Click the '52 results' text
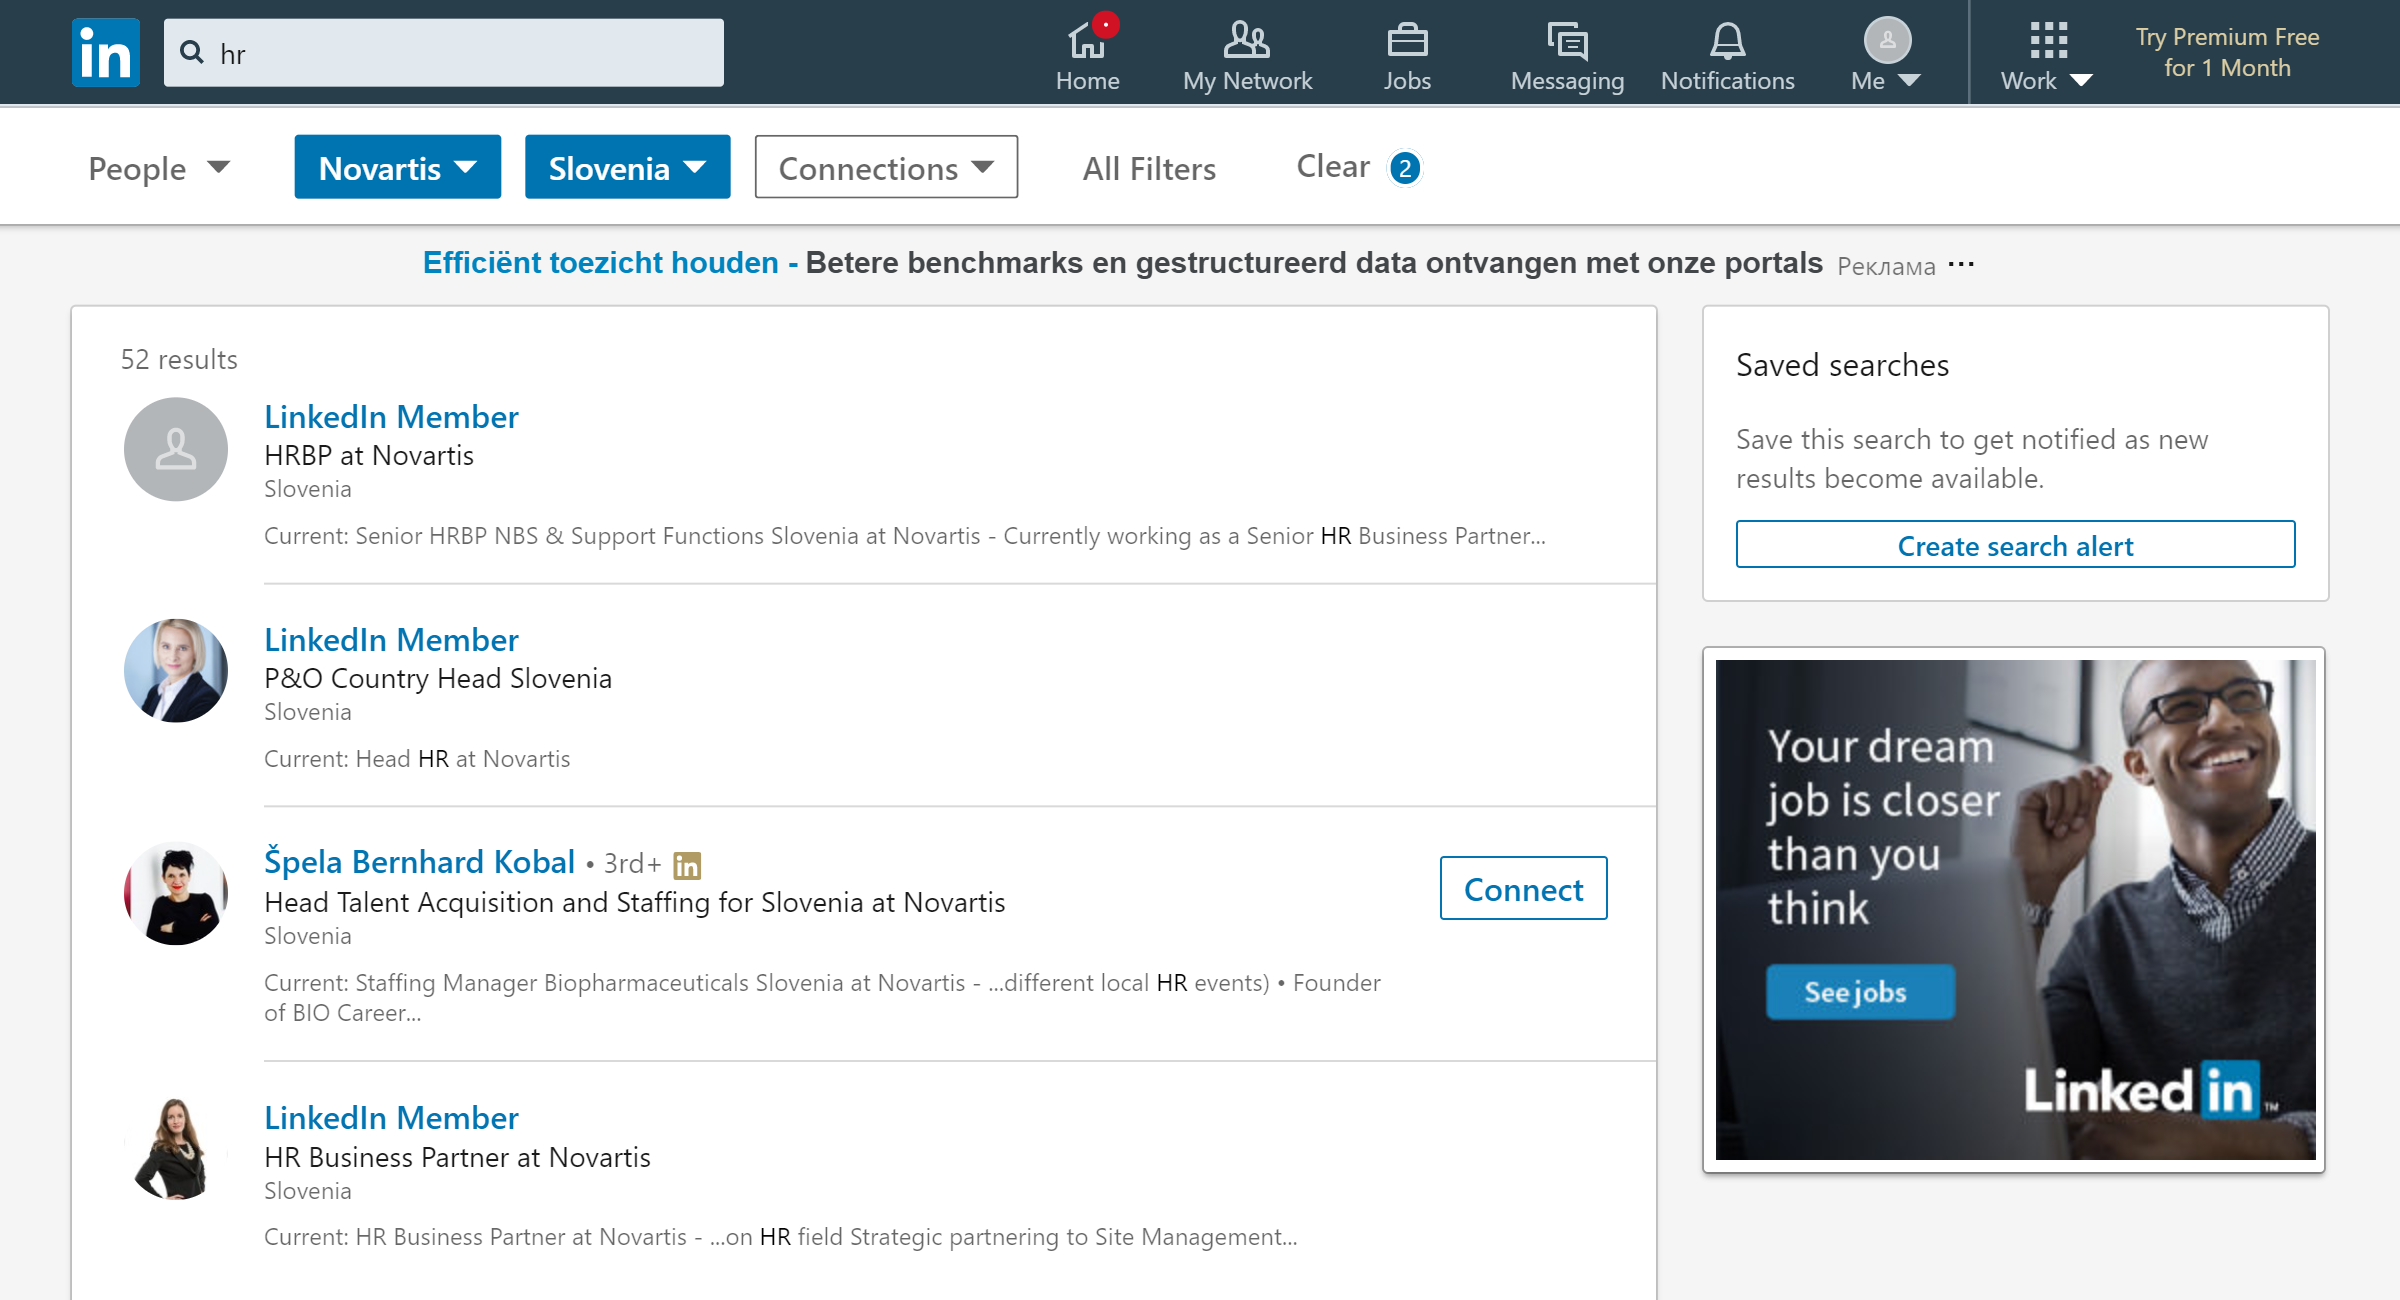Screen dimensions: 2400x1300 pos(179,359)
